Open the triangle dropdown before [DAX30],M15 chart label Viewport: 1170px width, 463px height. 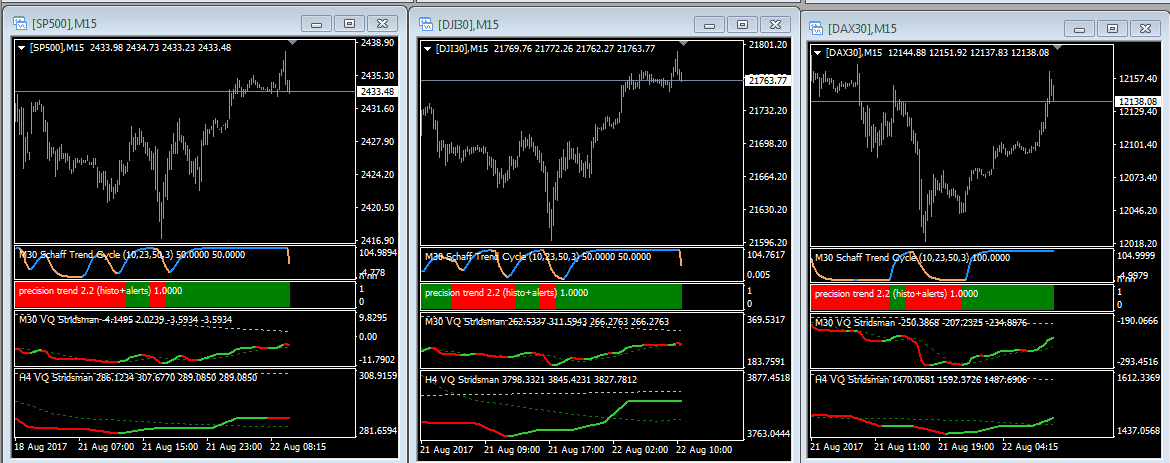[x=819, y=52]
